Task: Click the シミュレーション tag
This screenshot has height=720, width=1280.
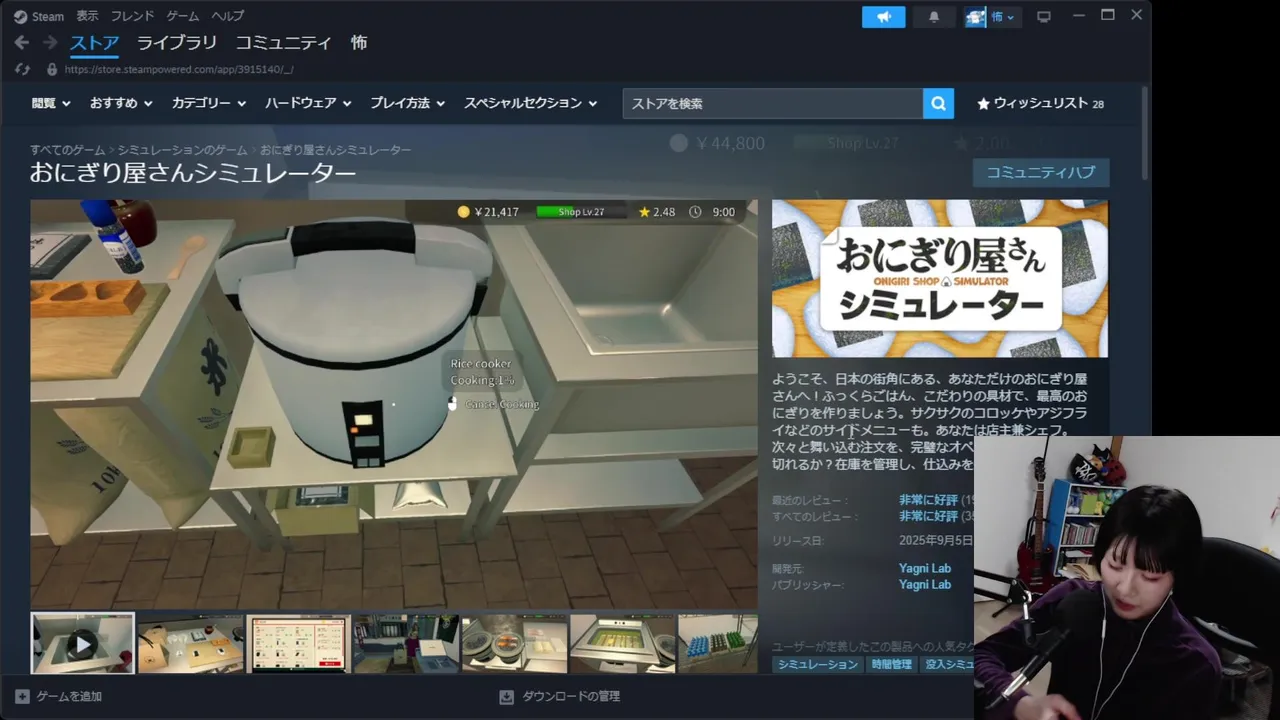Action: (817, 665)
